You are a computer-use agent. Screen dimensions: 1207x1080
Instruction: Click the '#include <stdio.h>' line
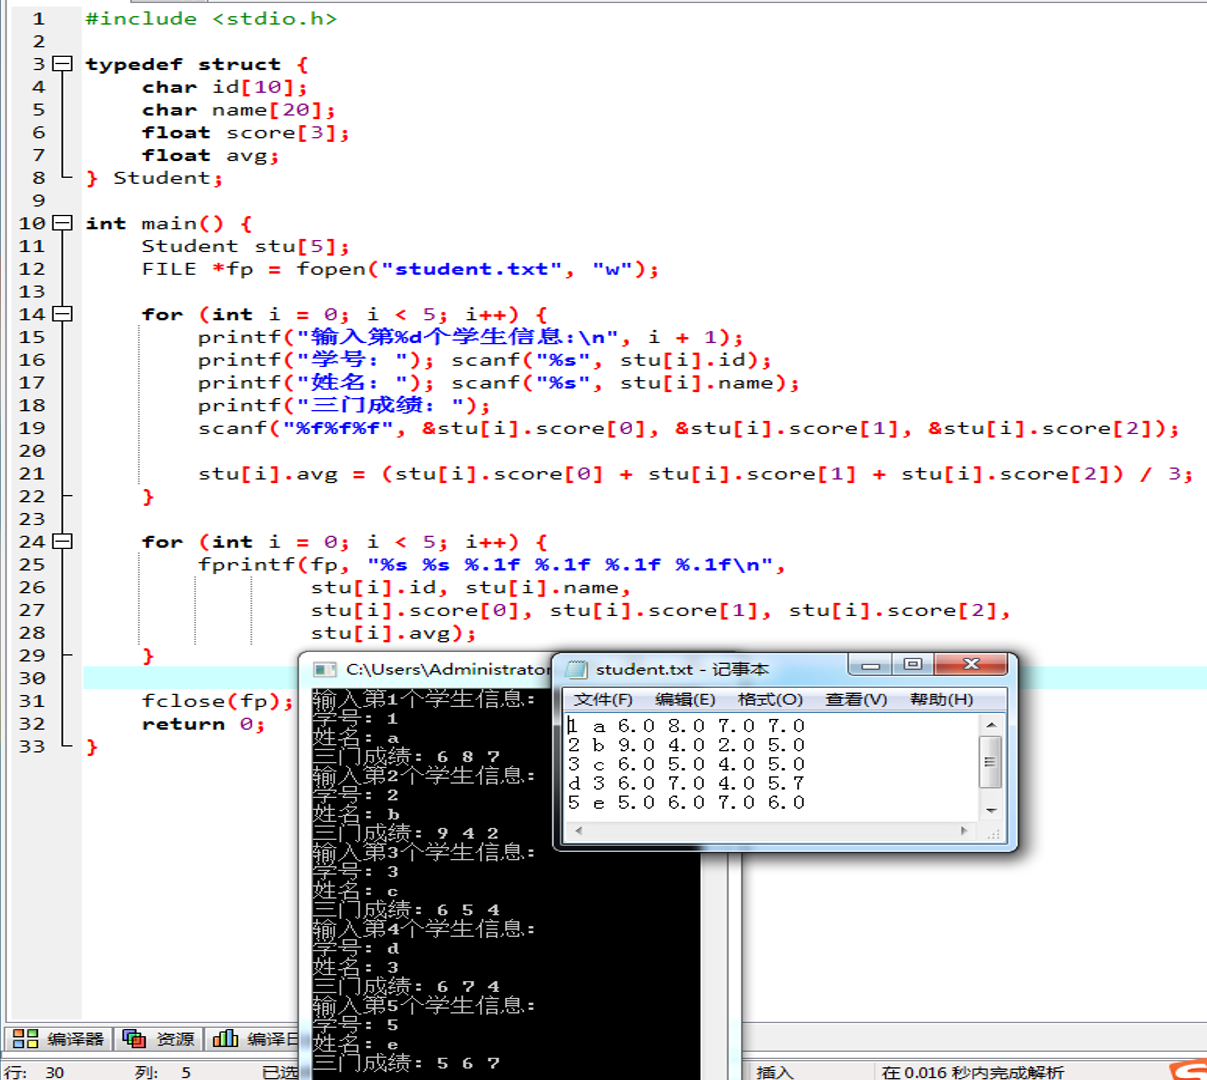pos(211,19)
